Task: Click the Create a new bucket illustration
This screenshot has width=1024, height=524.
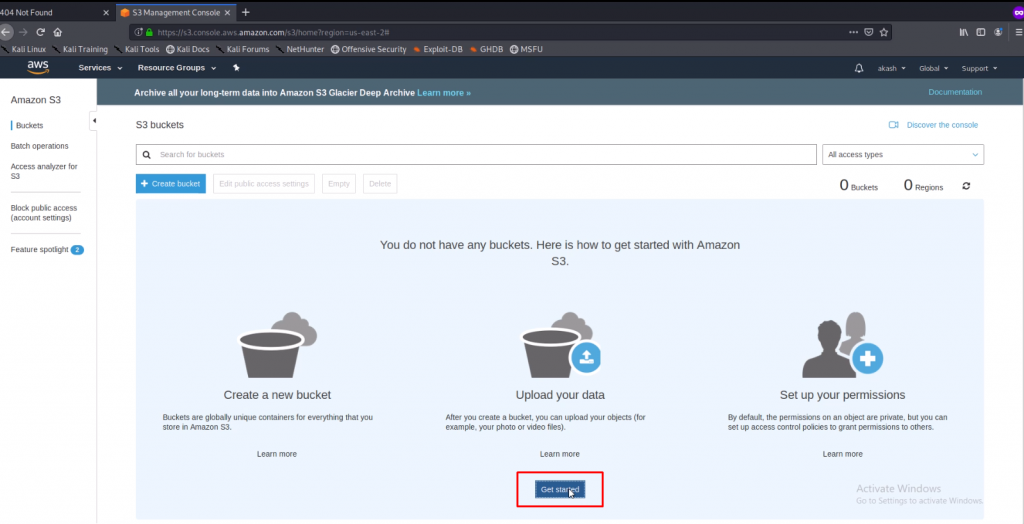Action: click(277, 345)
